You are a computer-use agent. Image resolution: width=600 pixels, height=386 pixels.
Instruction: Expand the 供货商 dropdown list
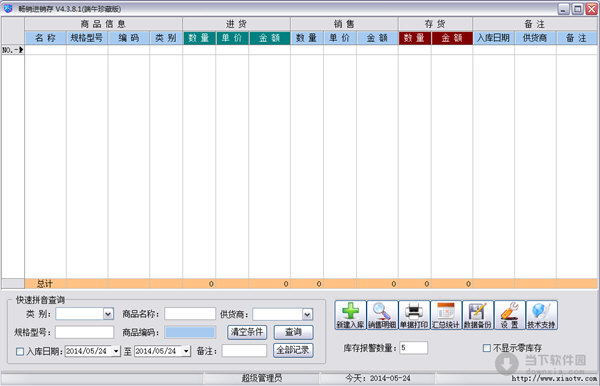tap(307, 314)
